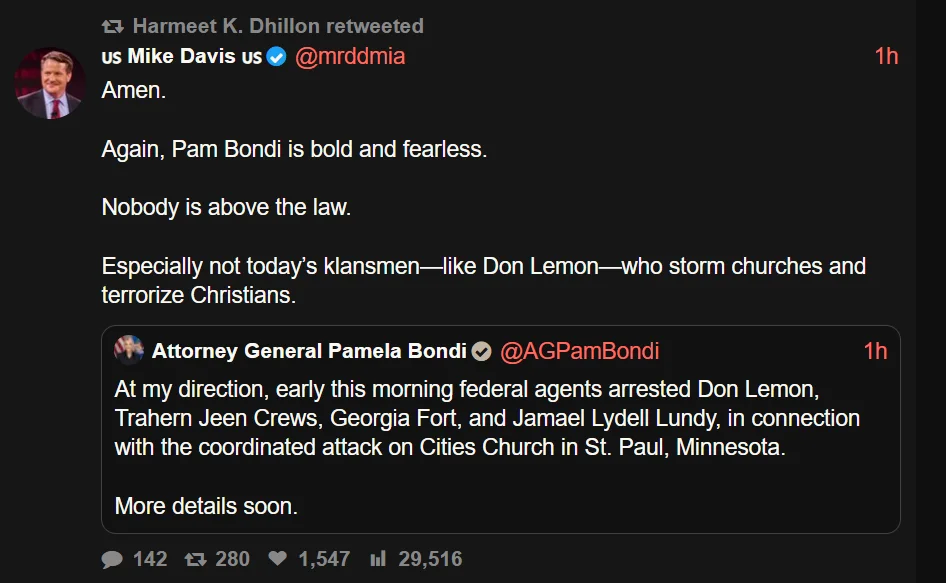This screenshot has height=583, width=946.
Task: Click the 'Harmeet K. Dhillon retweeted' label
Action: coord(278,26)
